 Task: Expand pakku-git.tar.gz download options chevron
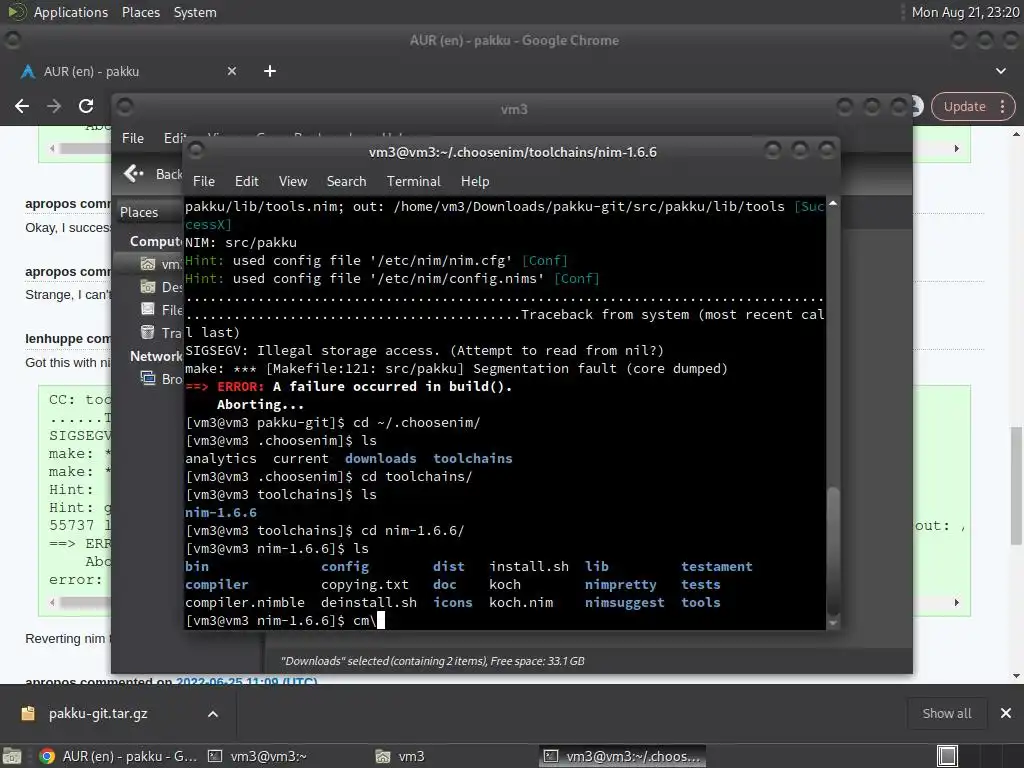pyautogui.click(x=213, y=714)
